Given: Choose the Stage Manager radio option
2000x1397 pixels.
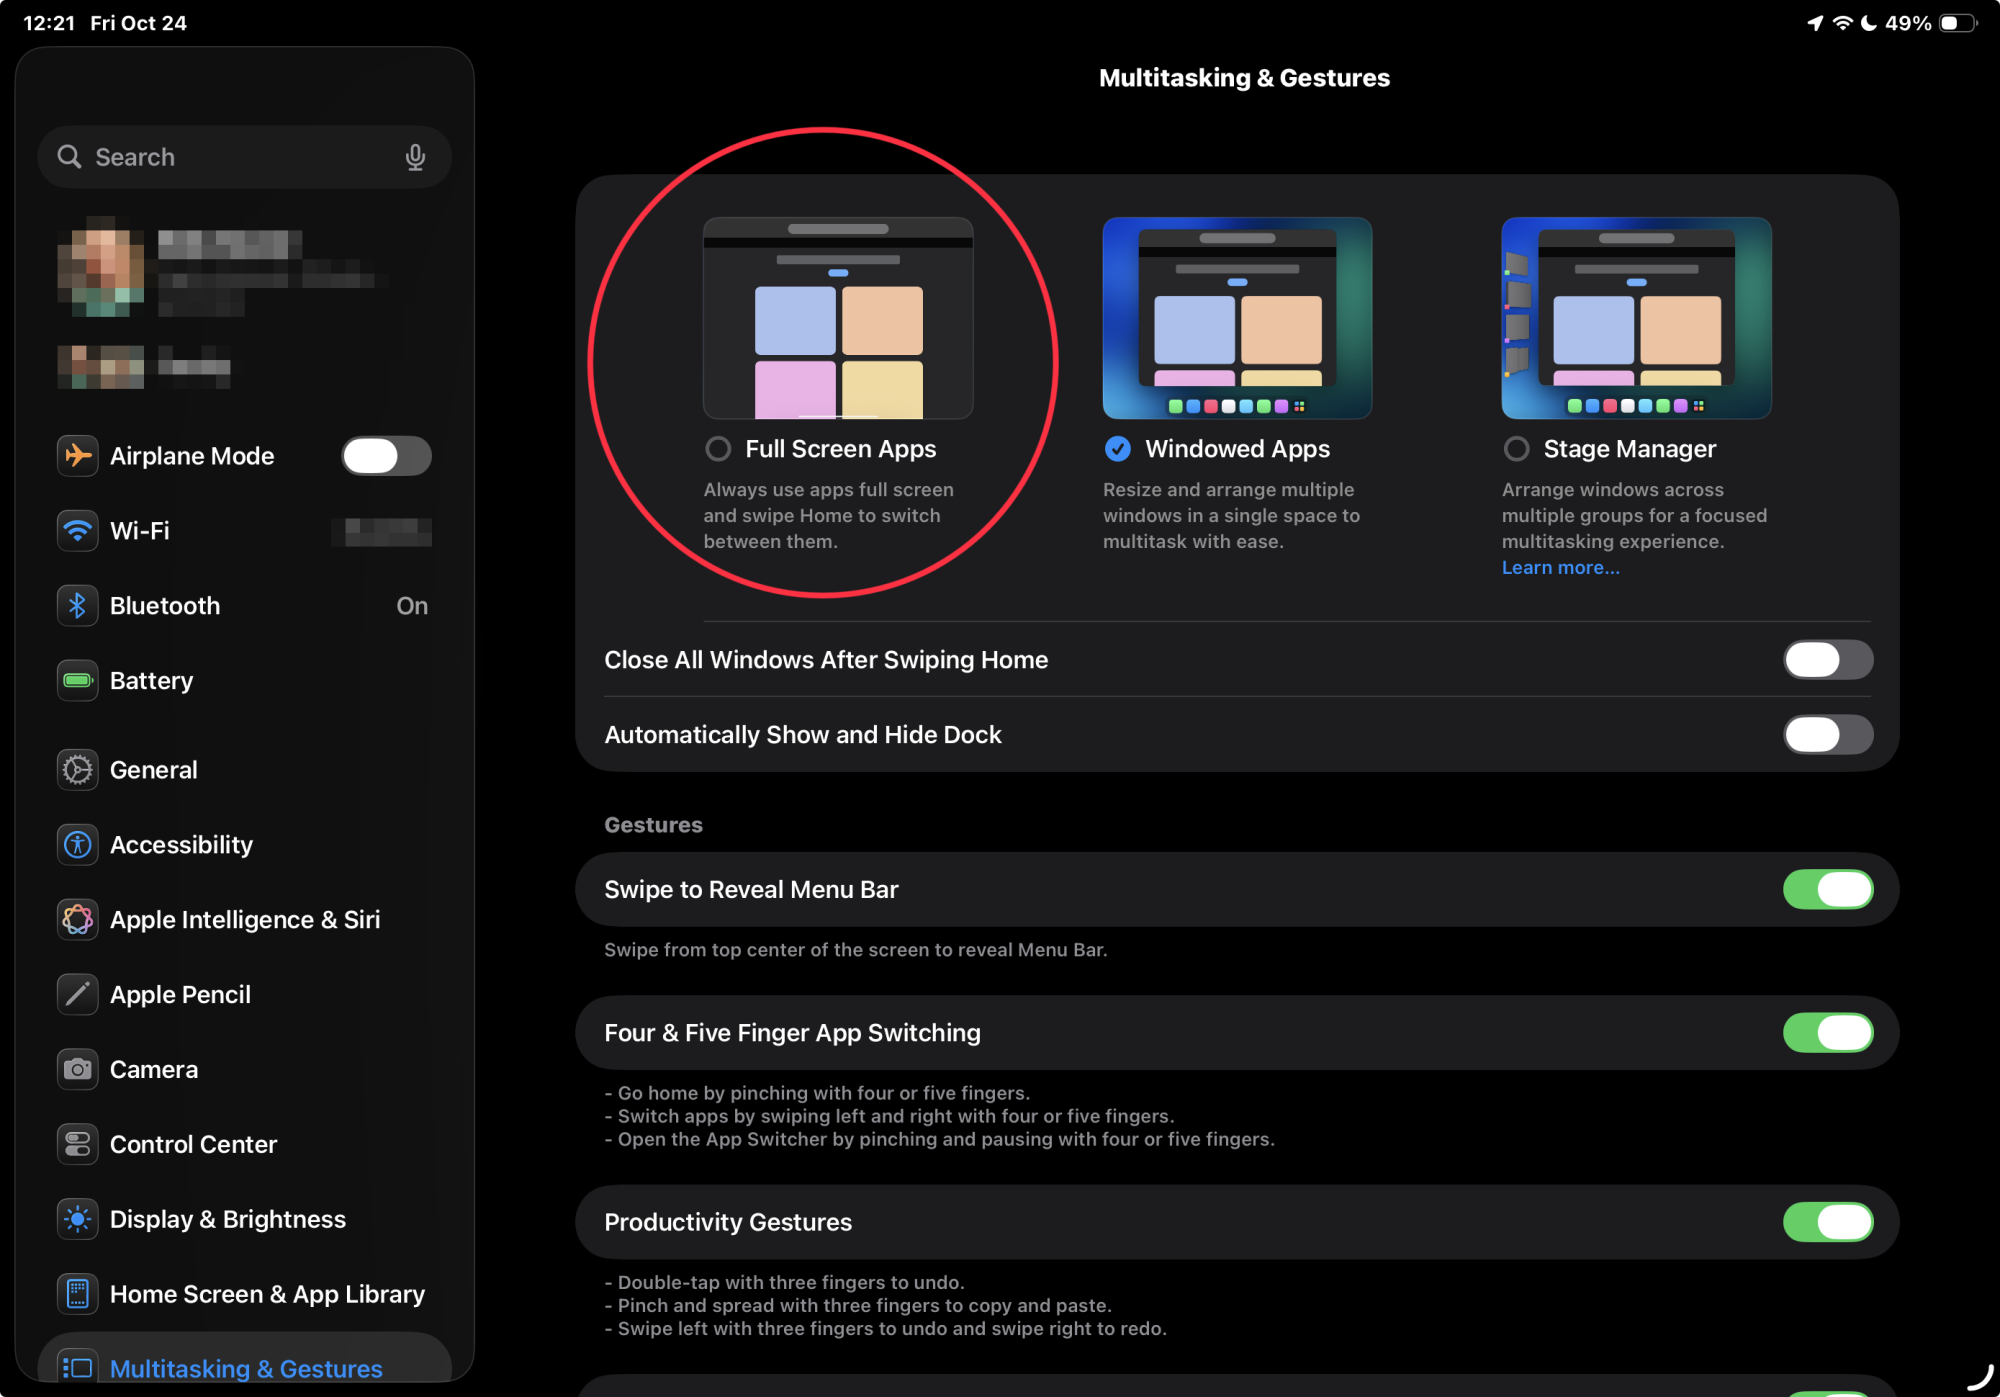Looking at the screenshot, I should 1516,449.
